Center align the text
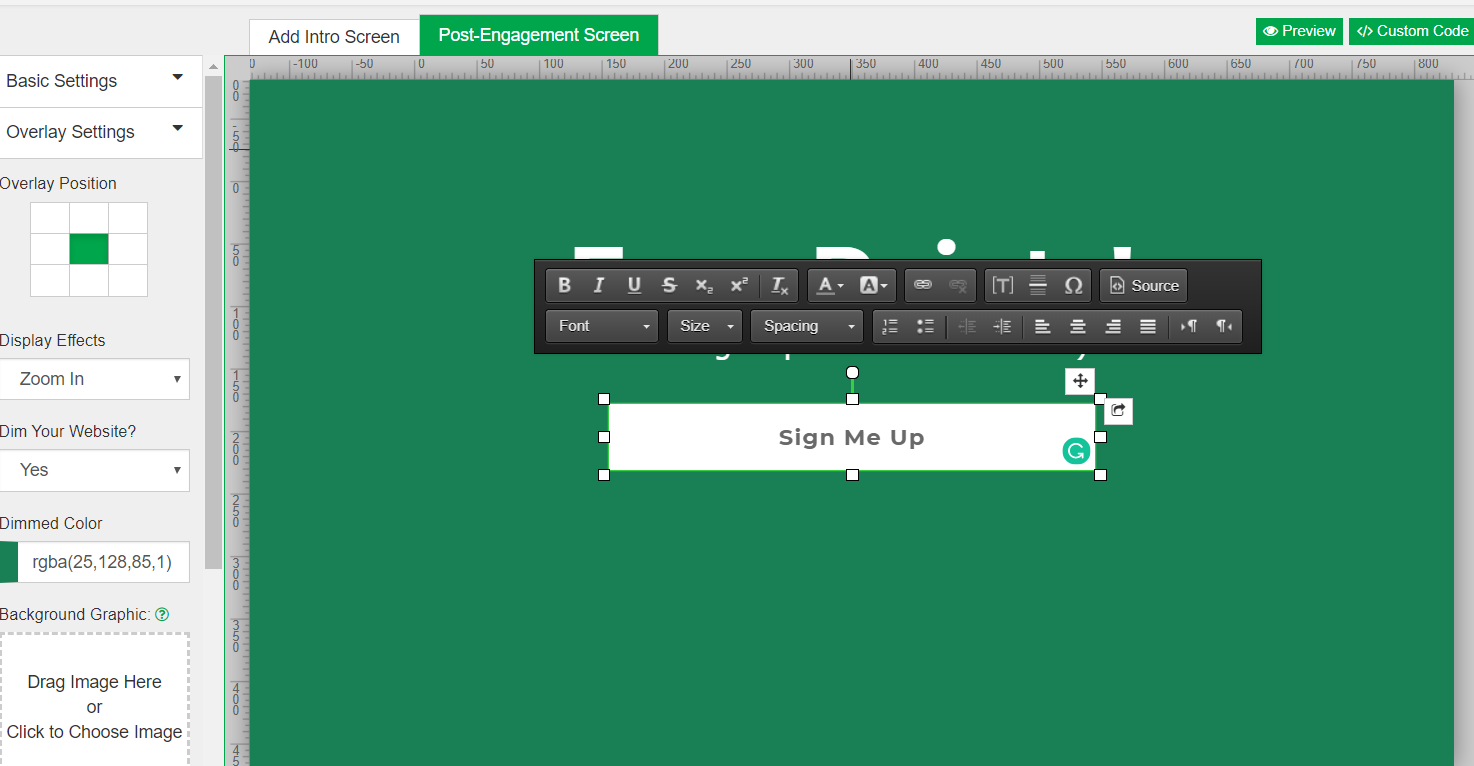Viewport: 1474px width, 766px height. click(1078, 326)
